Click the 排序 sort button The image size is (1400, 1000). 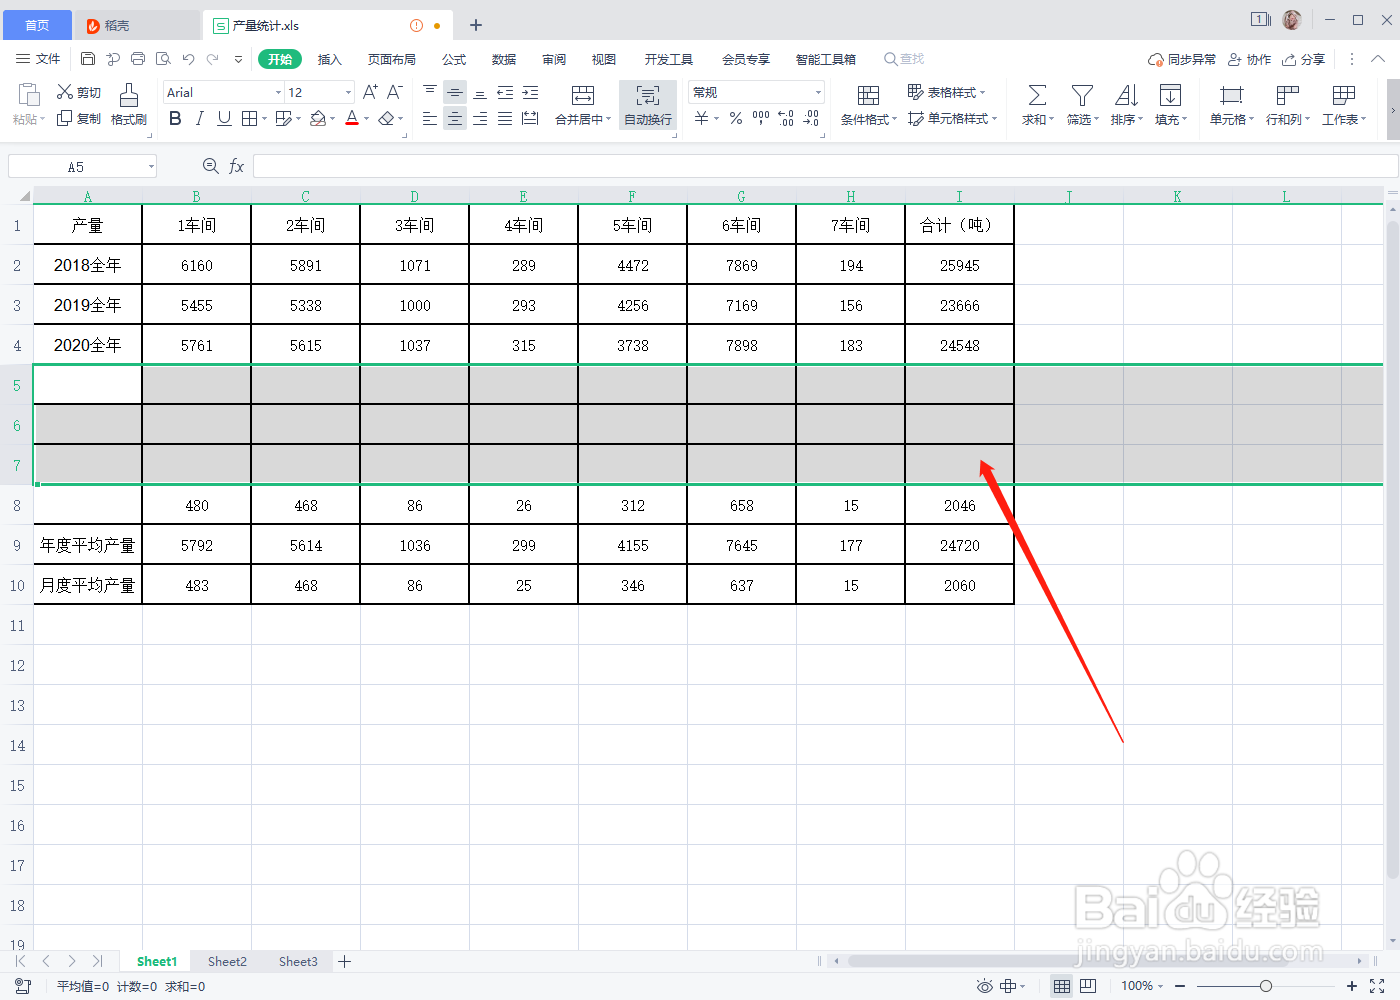pyautogui.click(x=1126, y=105)
